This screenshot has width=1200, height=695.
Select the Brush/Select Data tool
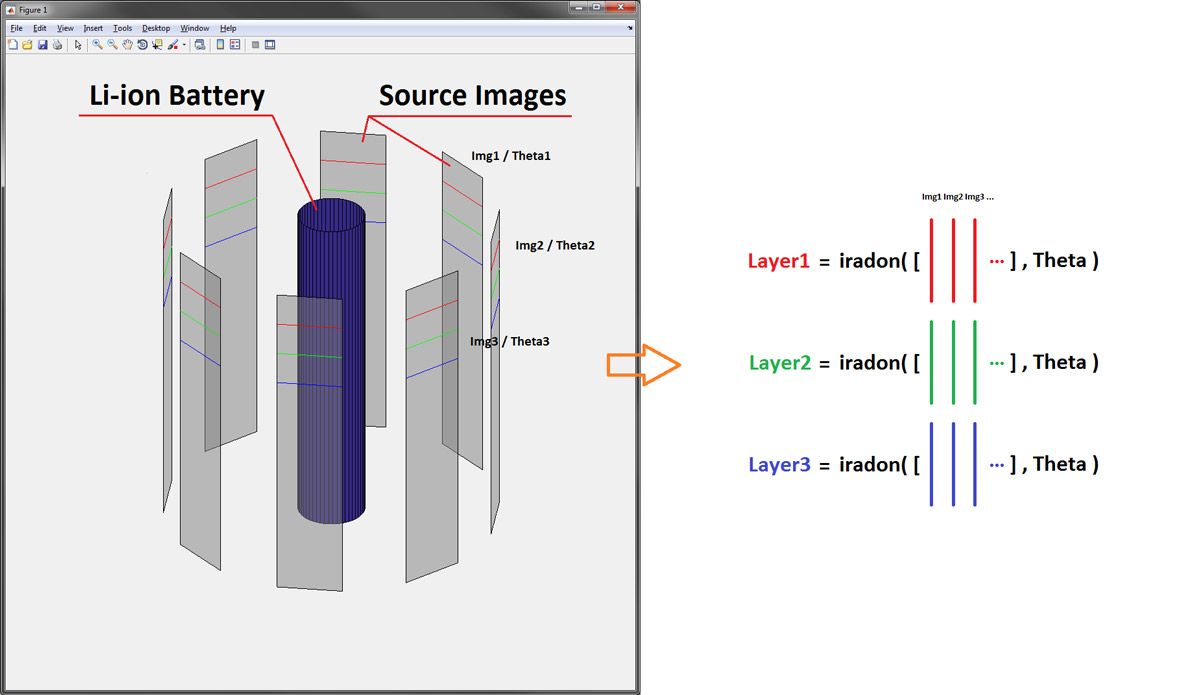tap(174, 44)
